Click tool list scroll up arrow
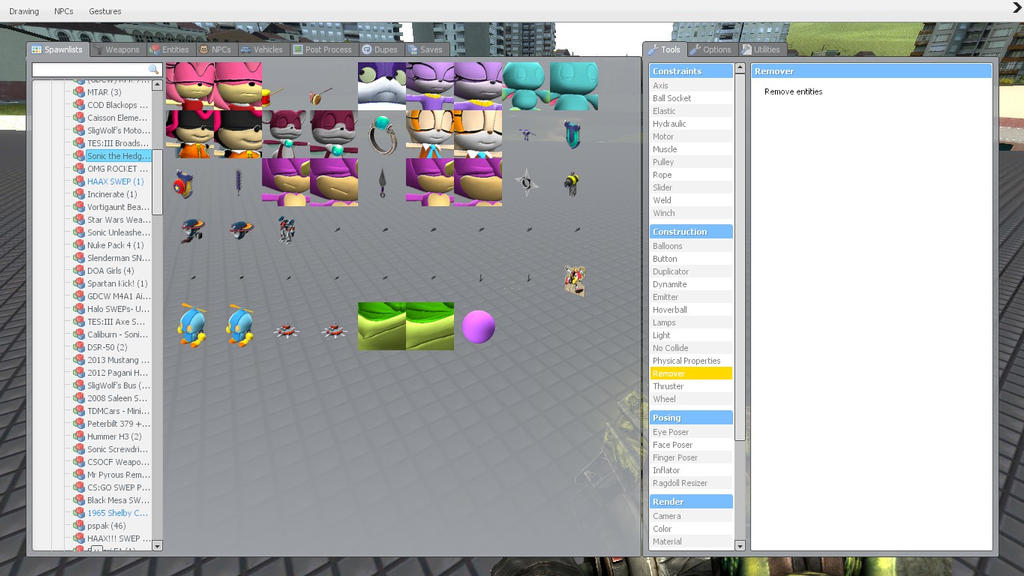 740,68
